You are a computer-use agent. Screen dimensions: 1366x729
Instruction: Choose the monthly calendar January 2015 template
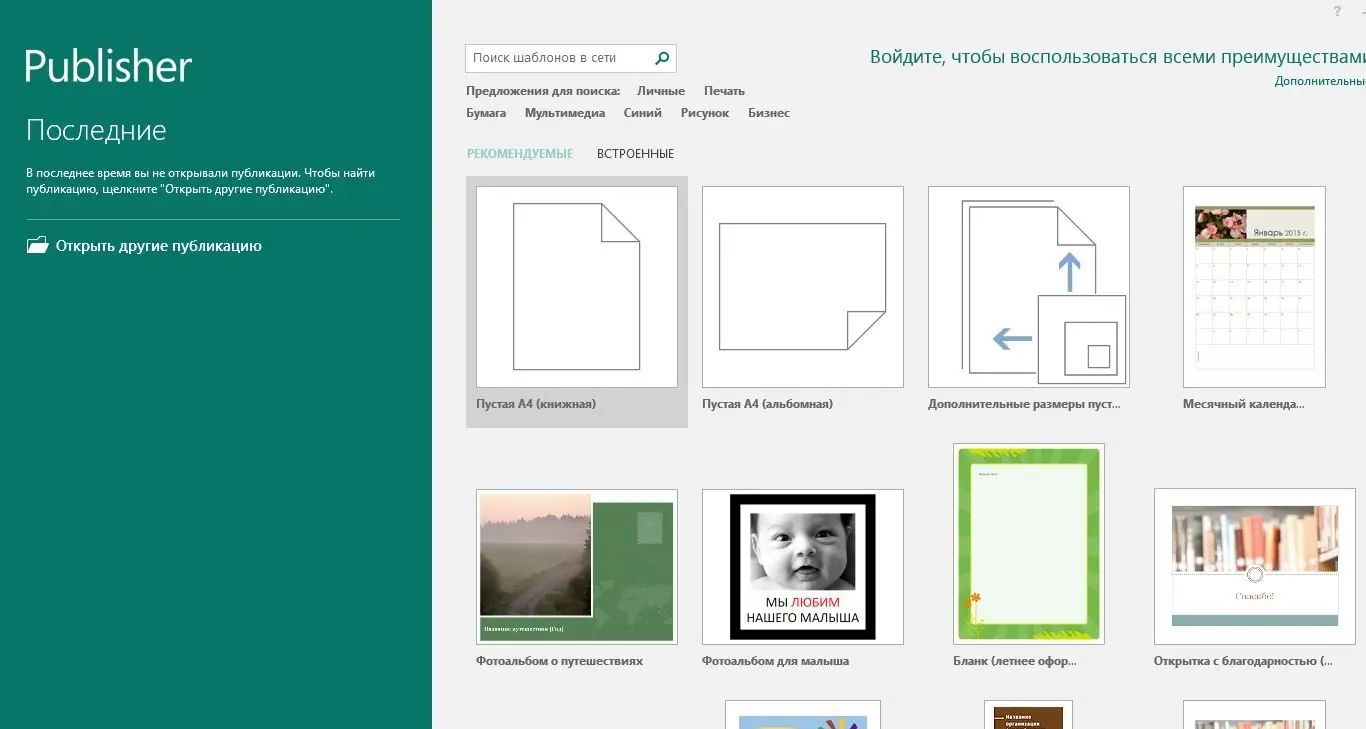1254,287
